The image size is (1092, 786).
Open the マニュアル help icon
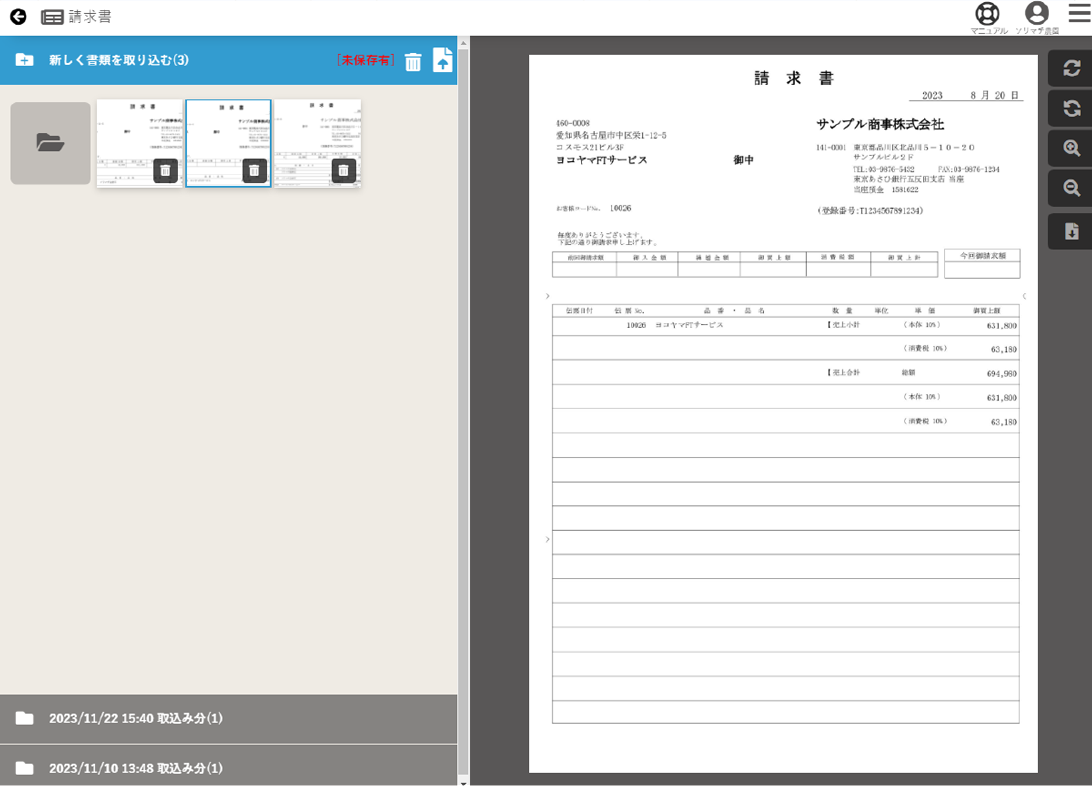coord(988,13)
